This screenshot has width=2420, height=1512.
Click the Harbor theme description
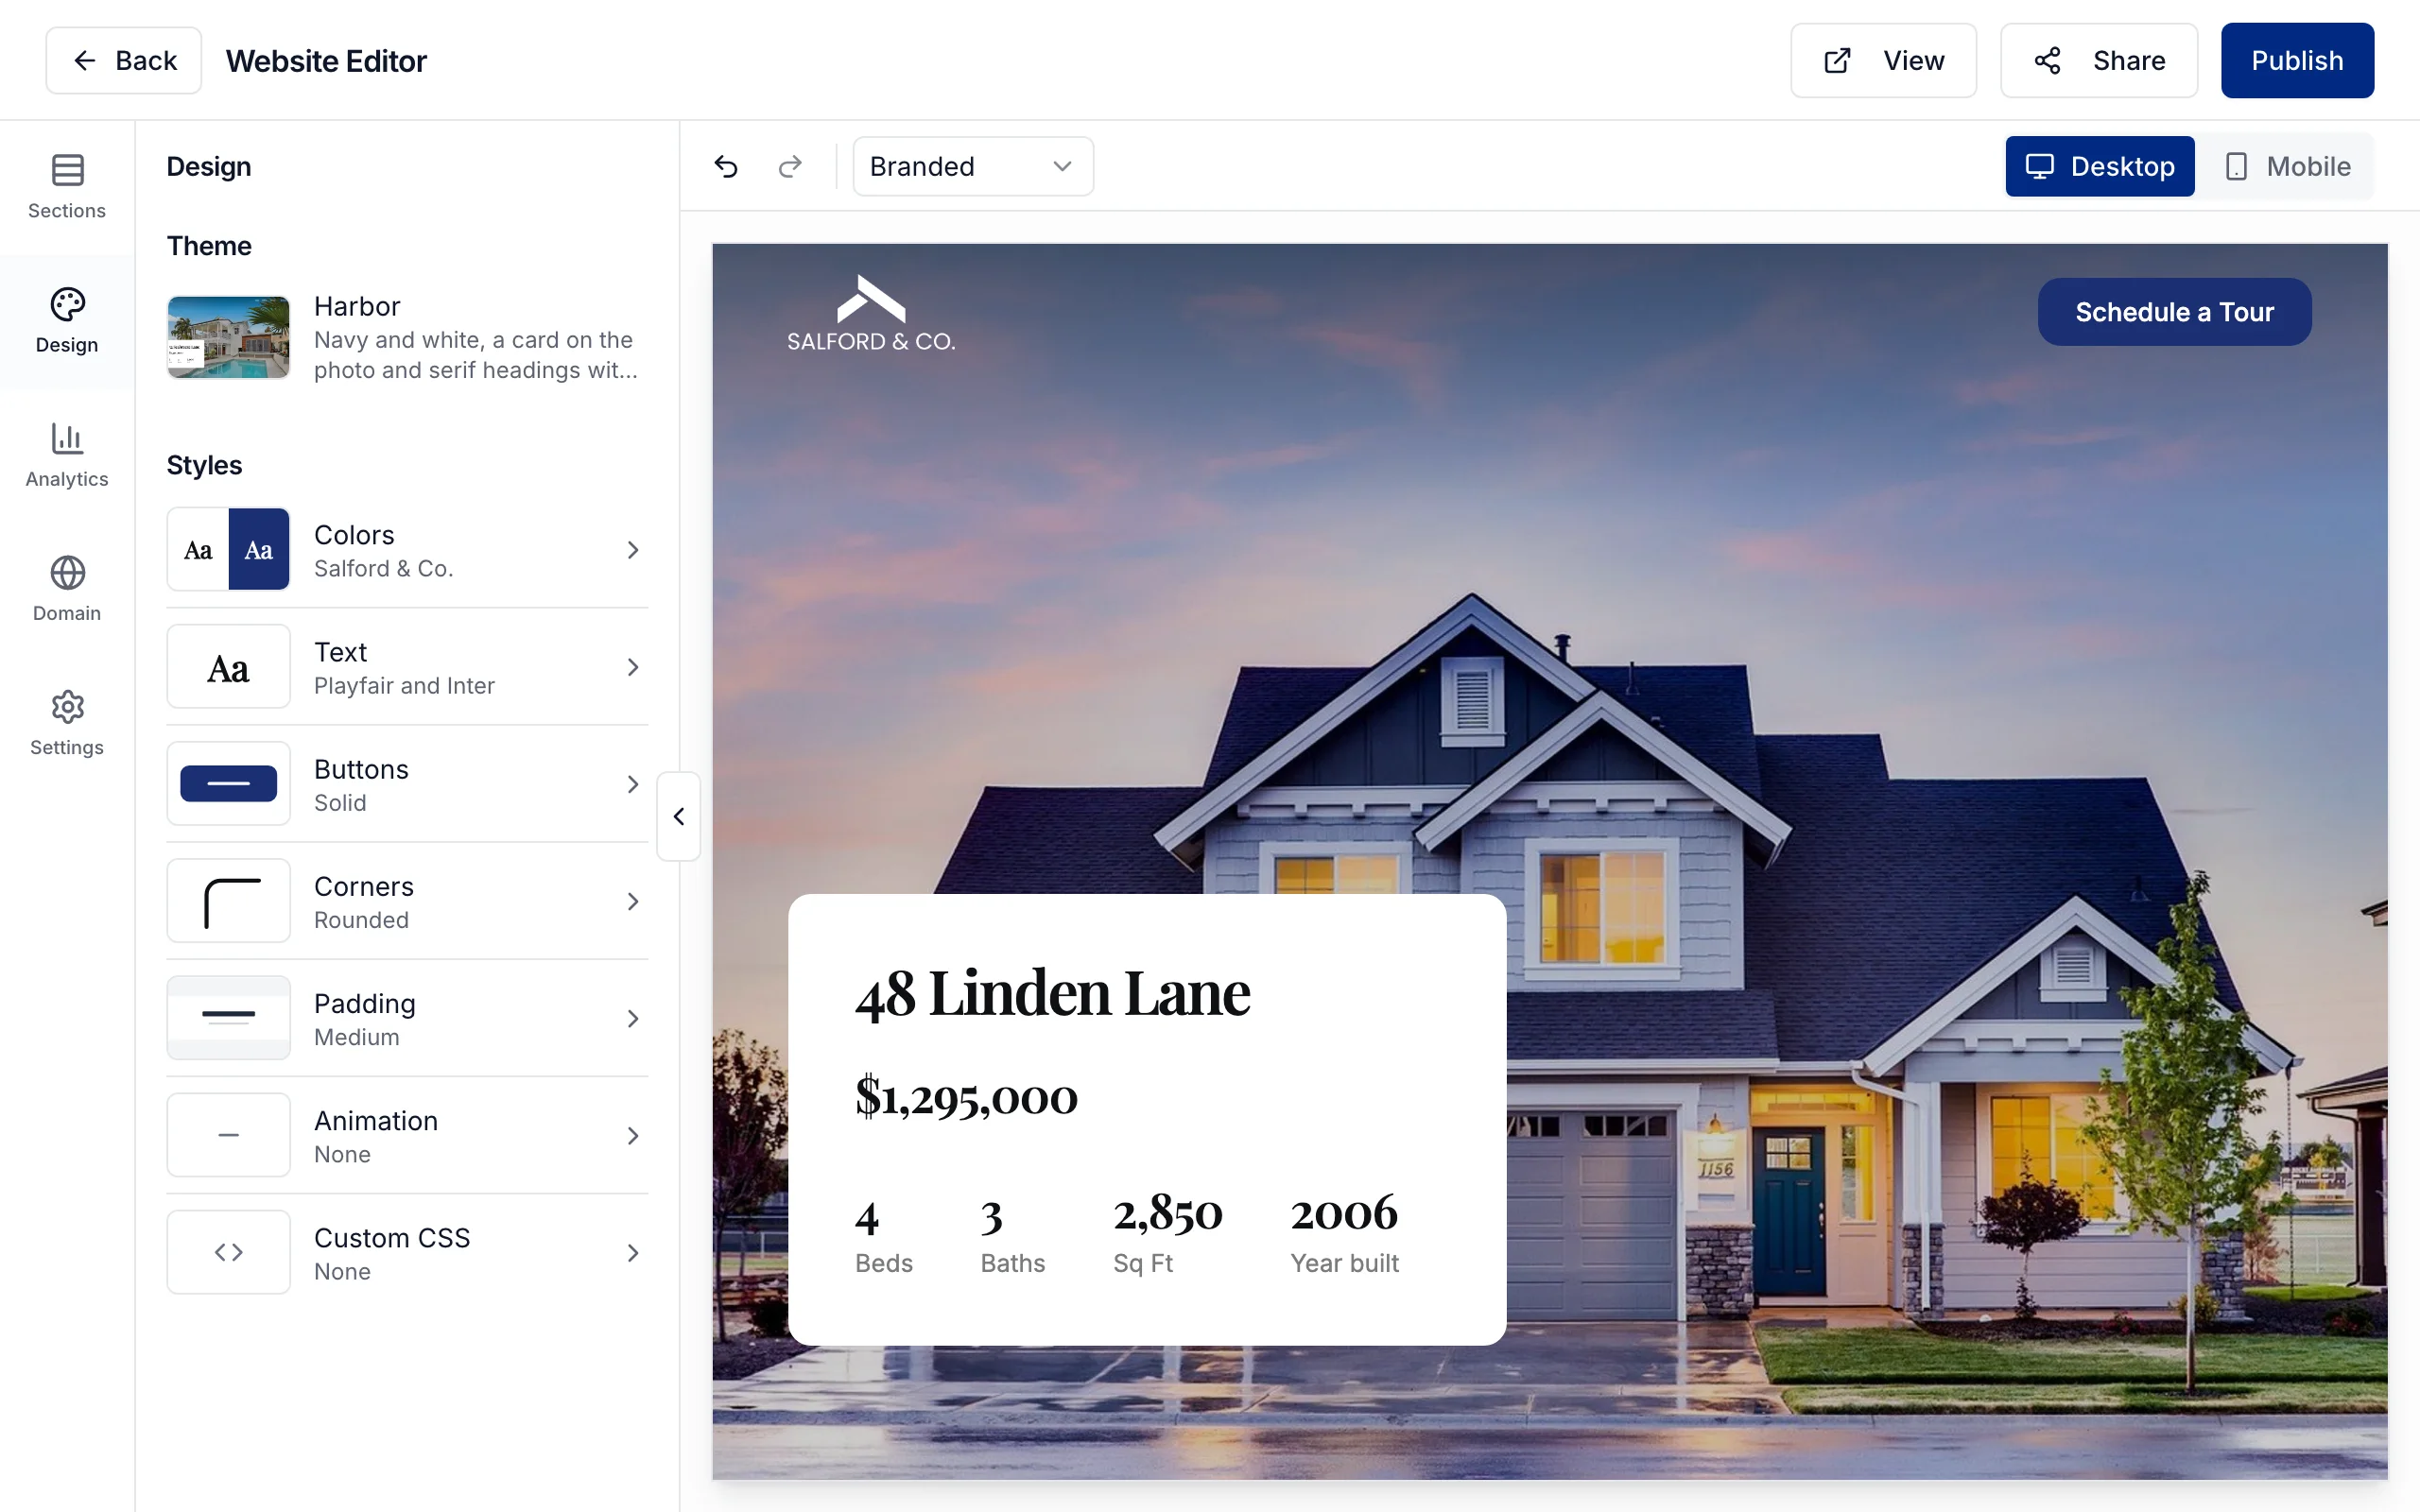[476, 355]
